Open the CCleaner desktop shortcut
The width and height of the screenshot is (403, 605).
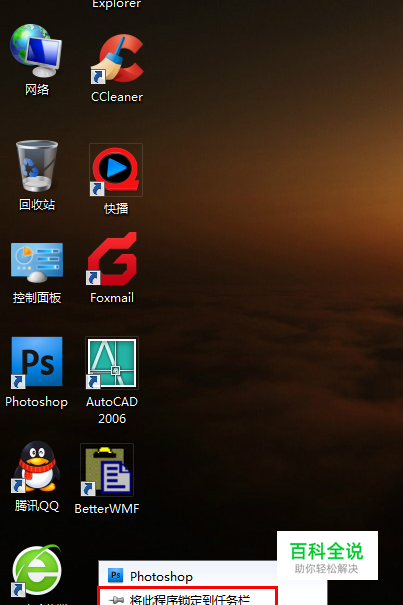tap(117, 59)
